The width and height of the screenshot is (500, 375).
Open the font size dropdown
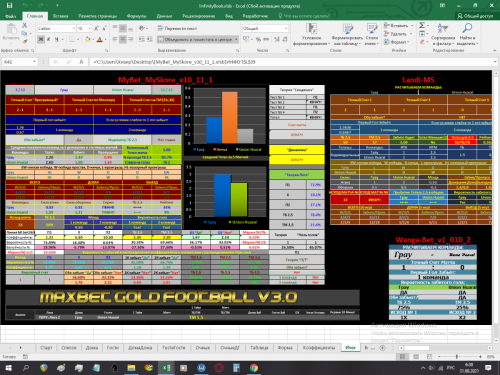(89, 29)
